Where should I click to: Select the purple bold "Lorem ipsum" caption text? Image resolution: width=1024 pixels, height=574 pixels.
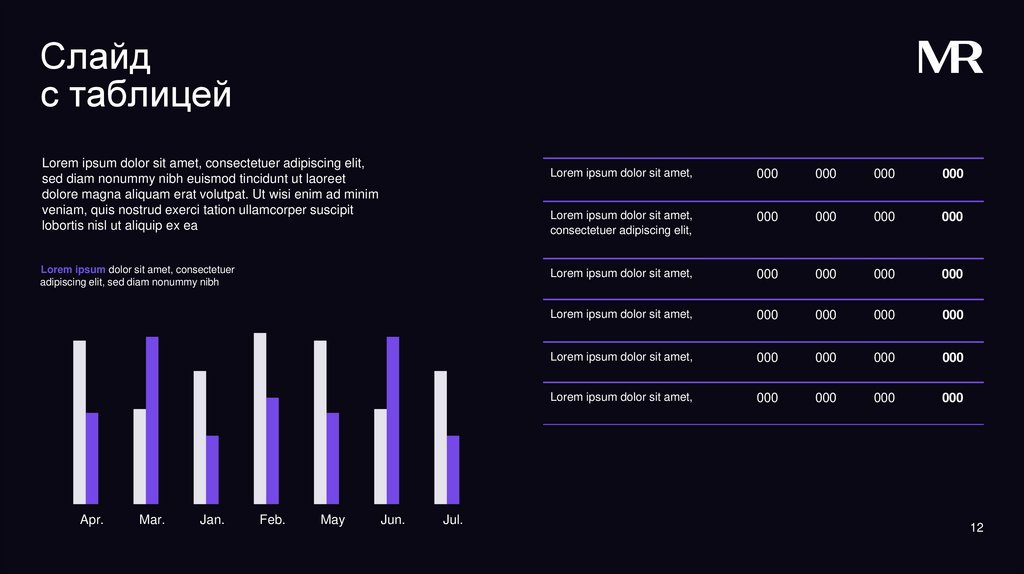click(x=73, y=270)
